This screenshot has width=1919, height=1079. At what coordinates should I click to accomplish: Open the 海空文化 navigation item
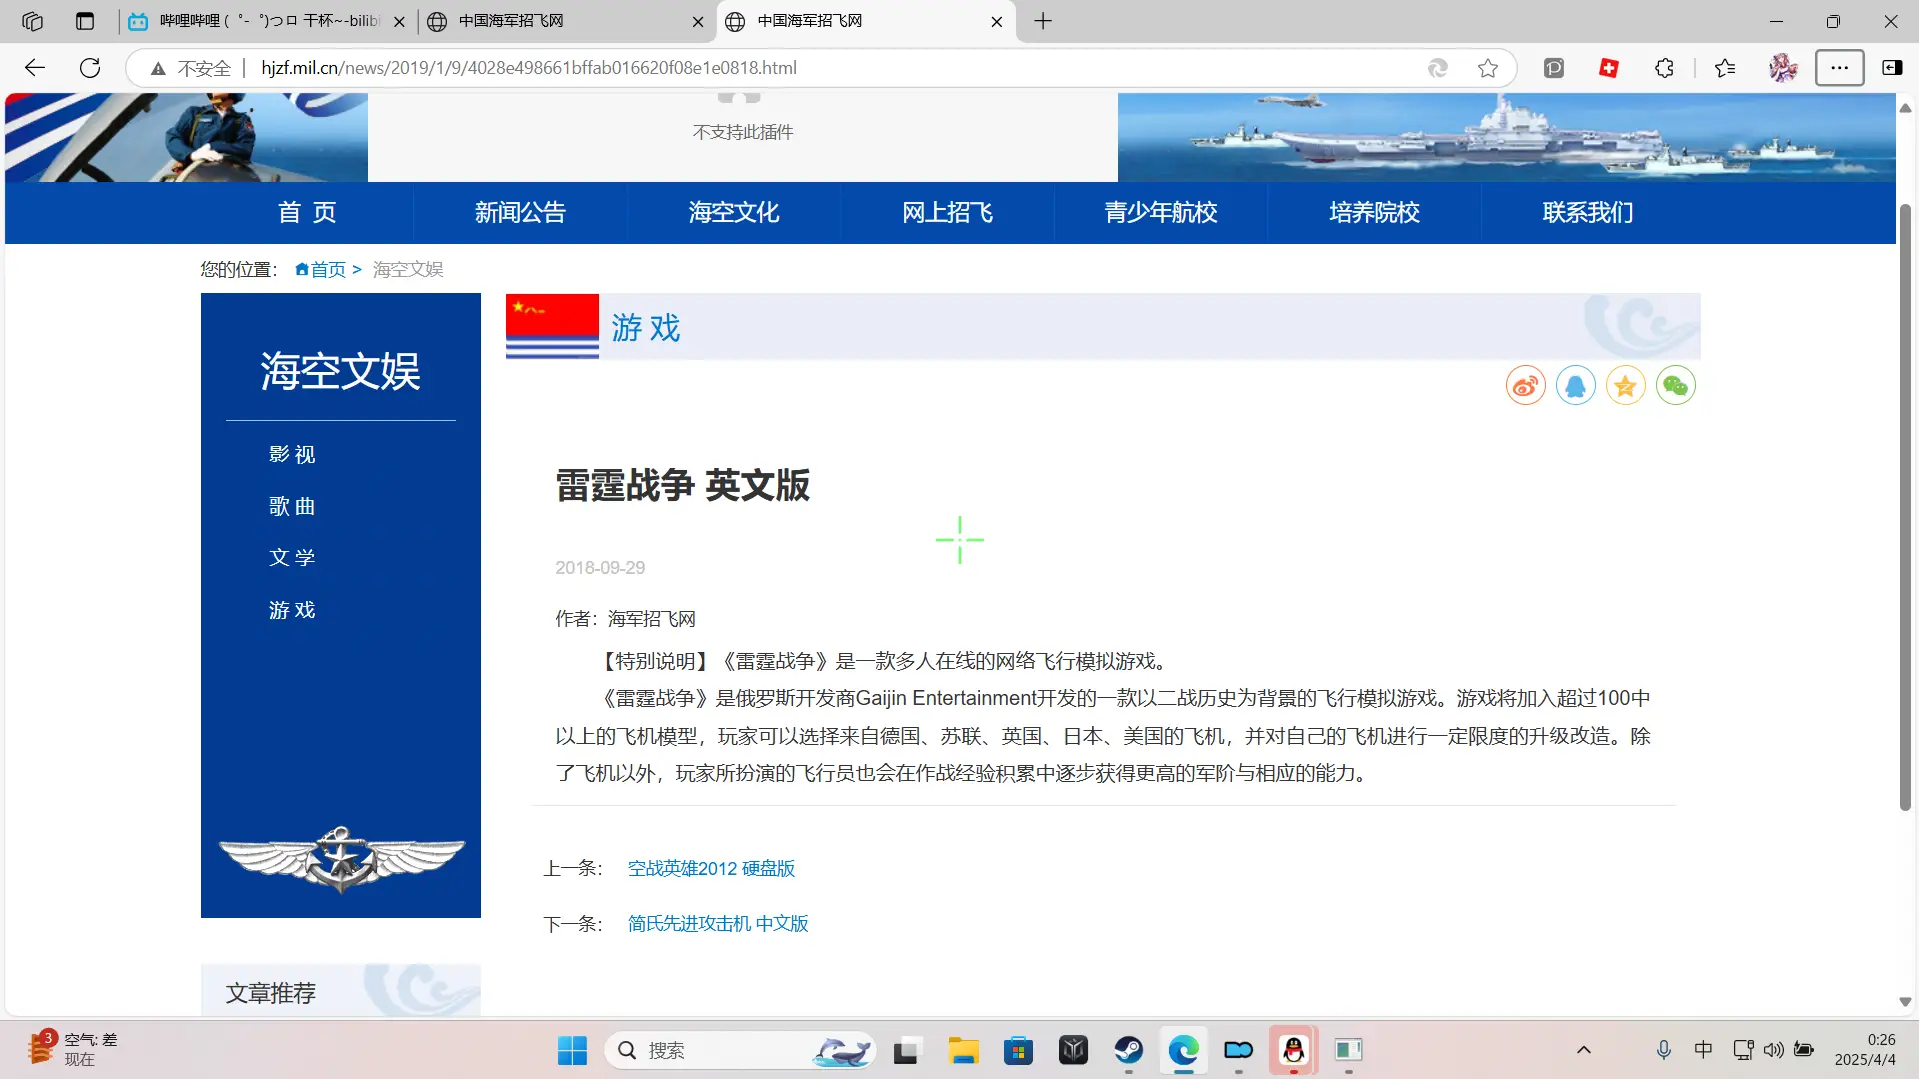tap(734, 212)
